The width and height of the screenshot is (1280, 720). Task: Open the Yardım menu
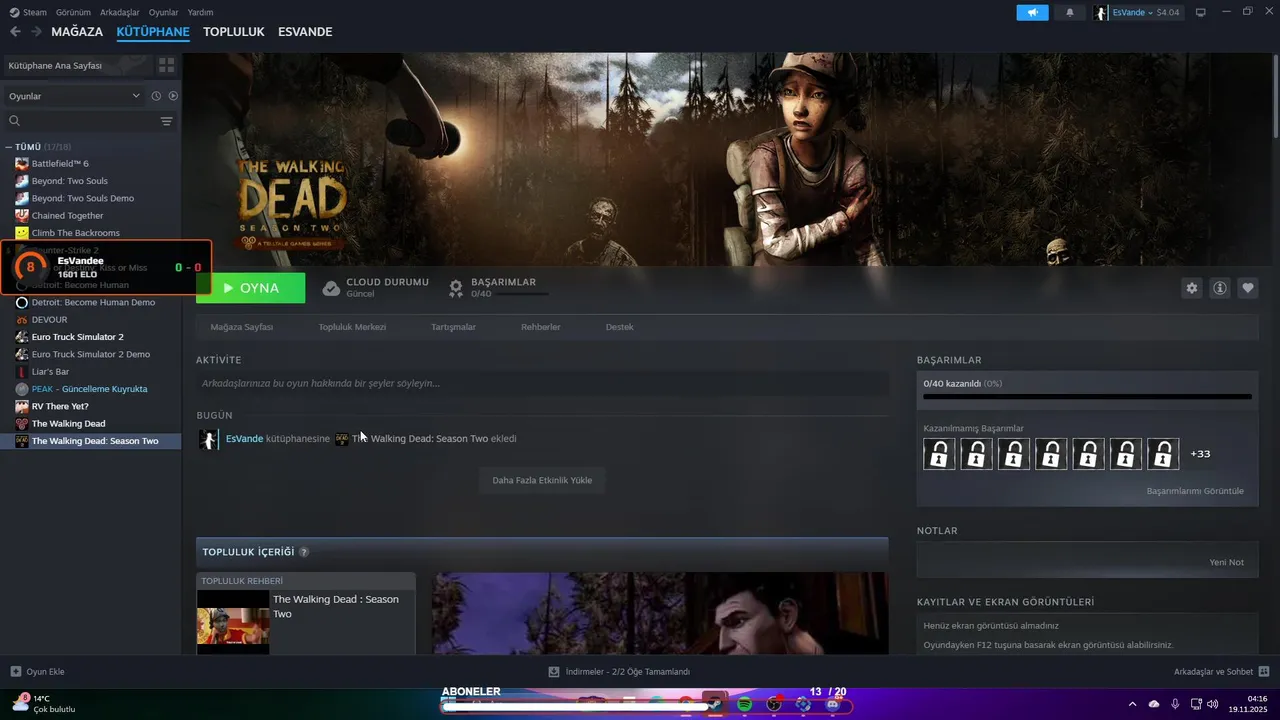[x=200, y=12]
